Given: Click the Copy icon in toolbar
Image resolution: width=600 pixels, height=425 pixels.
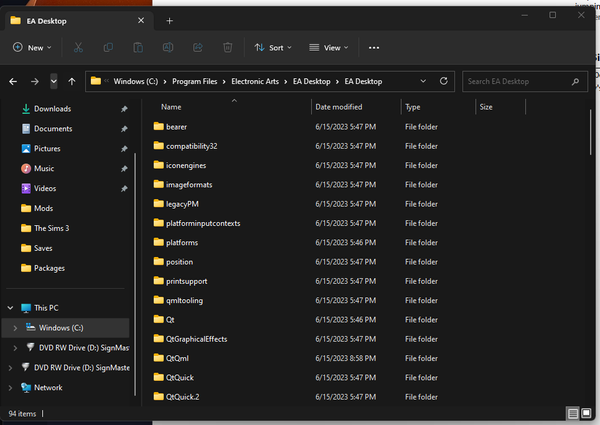Looking at the screenshot, I should pos(108,47).
